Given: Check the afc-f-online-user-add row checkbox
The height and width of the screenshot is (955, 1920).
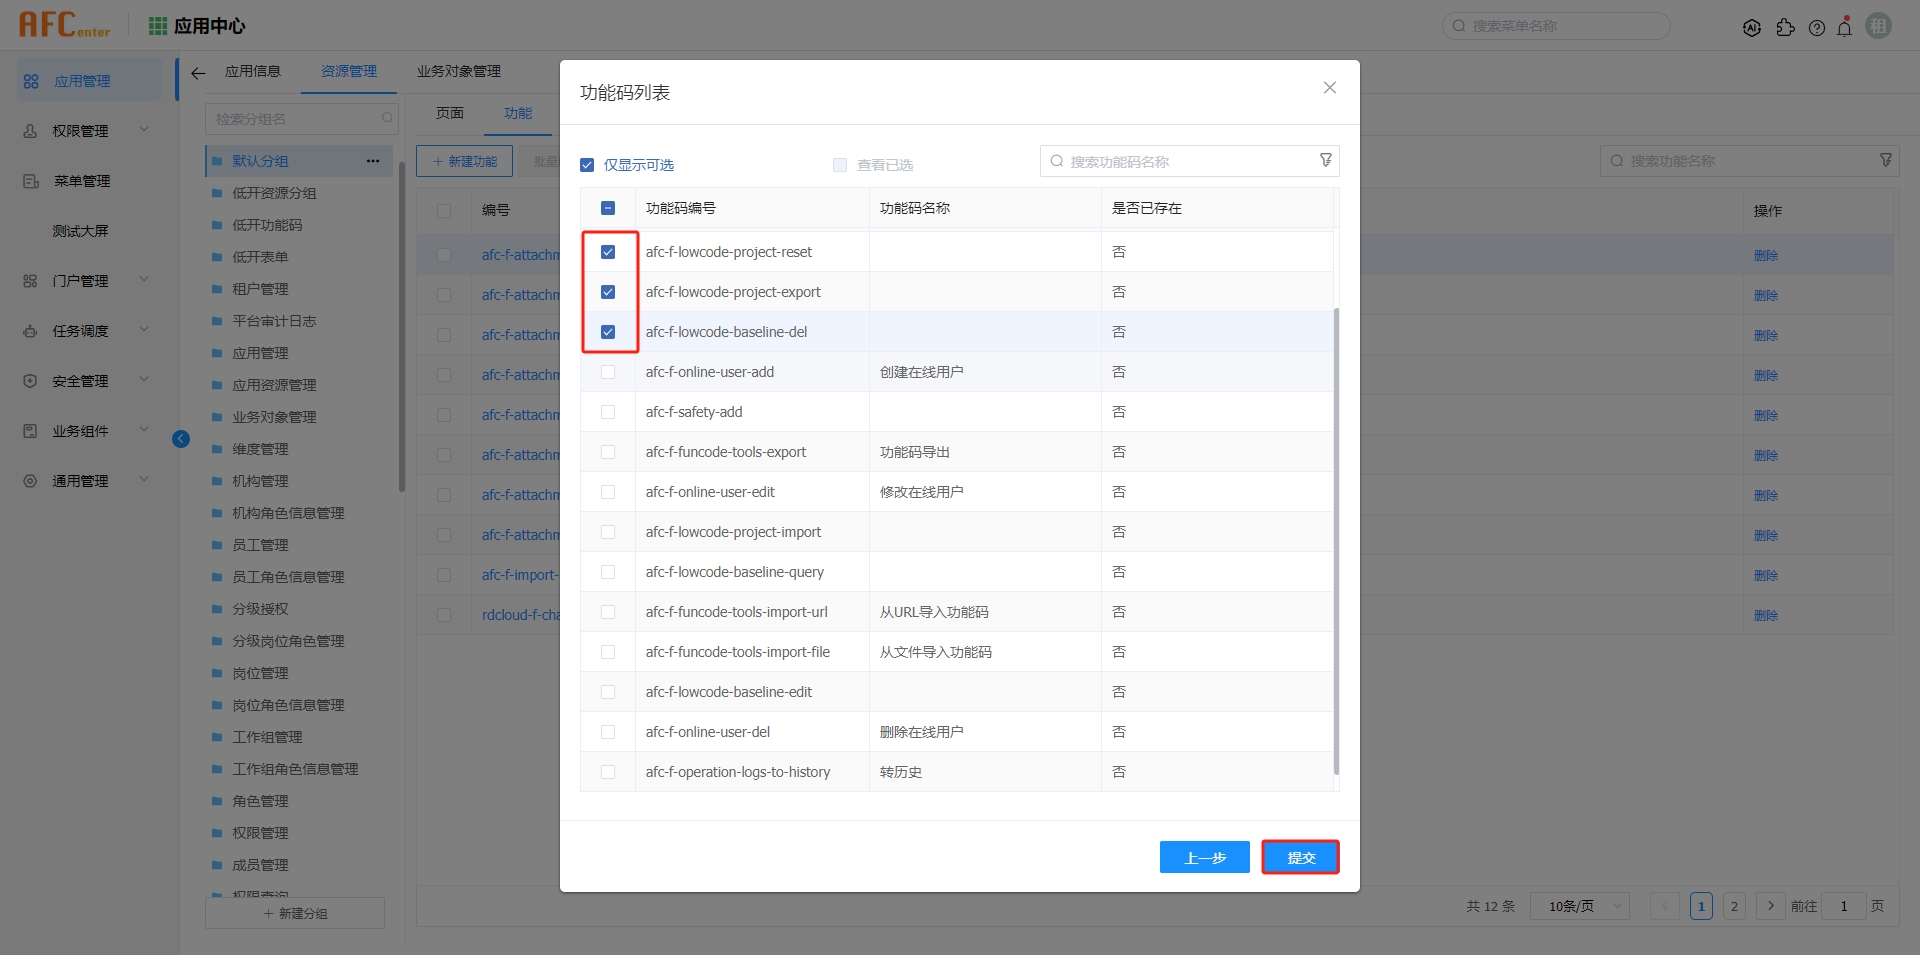Looking at the screenshot, I should pos(608,372).
